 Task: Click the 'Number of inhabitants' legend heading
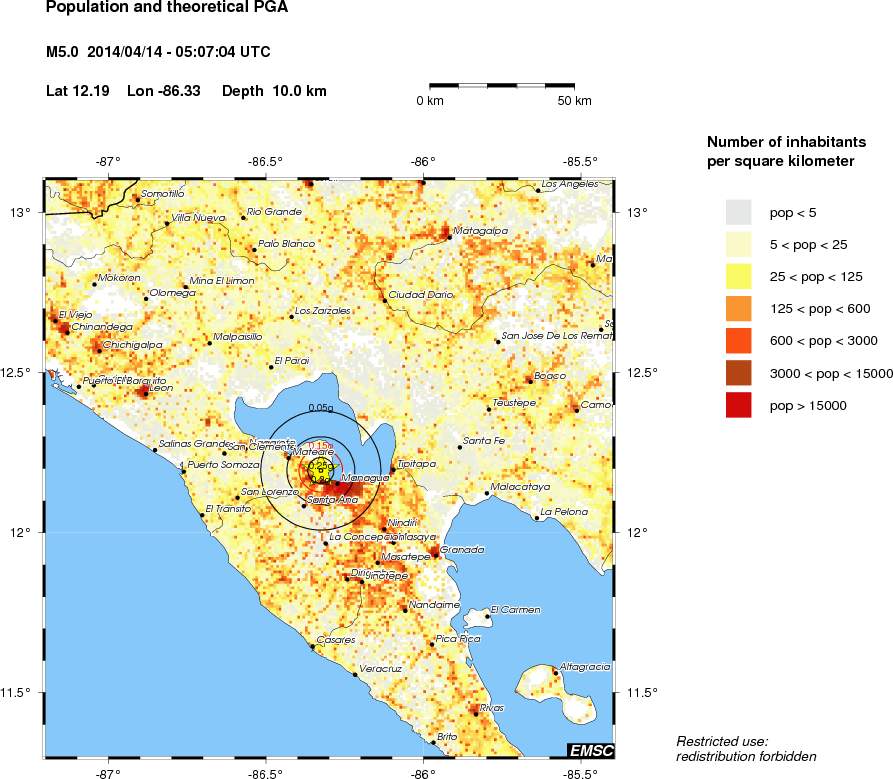(x=780, y=150)
